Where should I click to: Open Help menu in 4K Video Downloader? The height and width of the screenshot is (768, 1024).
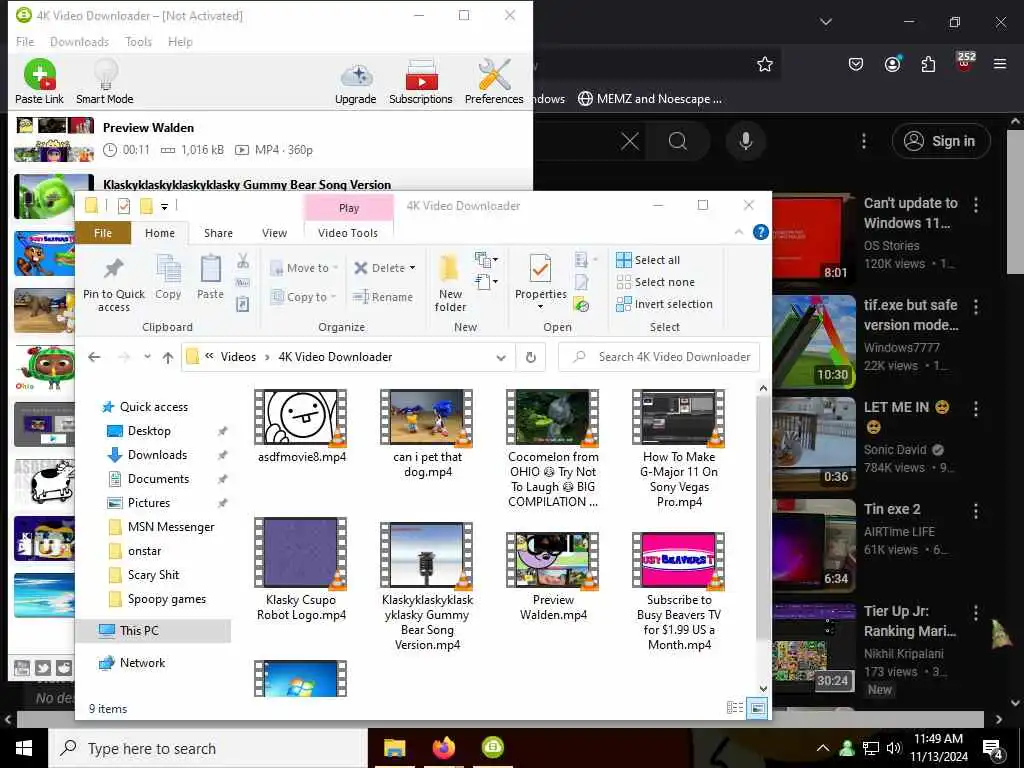point(180,42)
